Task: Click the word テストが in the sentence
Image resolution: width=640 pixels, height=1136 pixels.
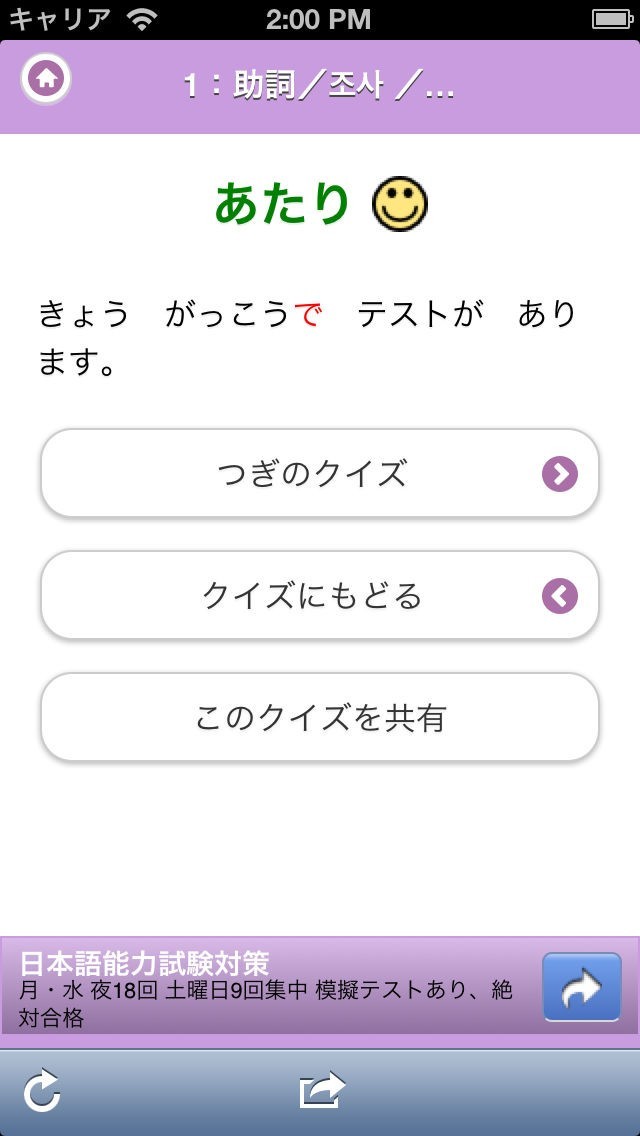Action: [420, 315]
